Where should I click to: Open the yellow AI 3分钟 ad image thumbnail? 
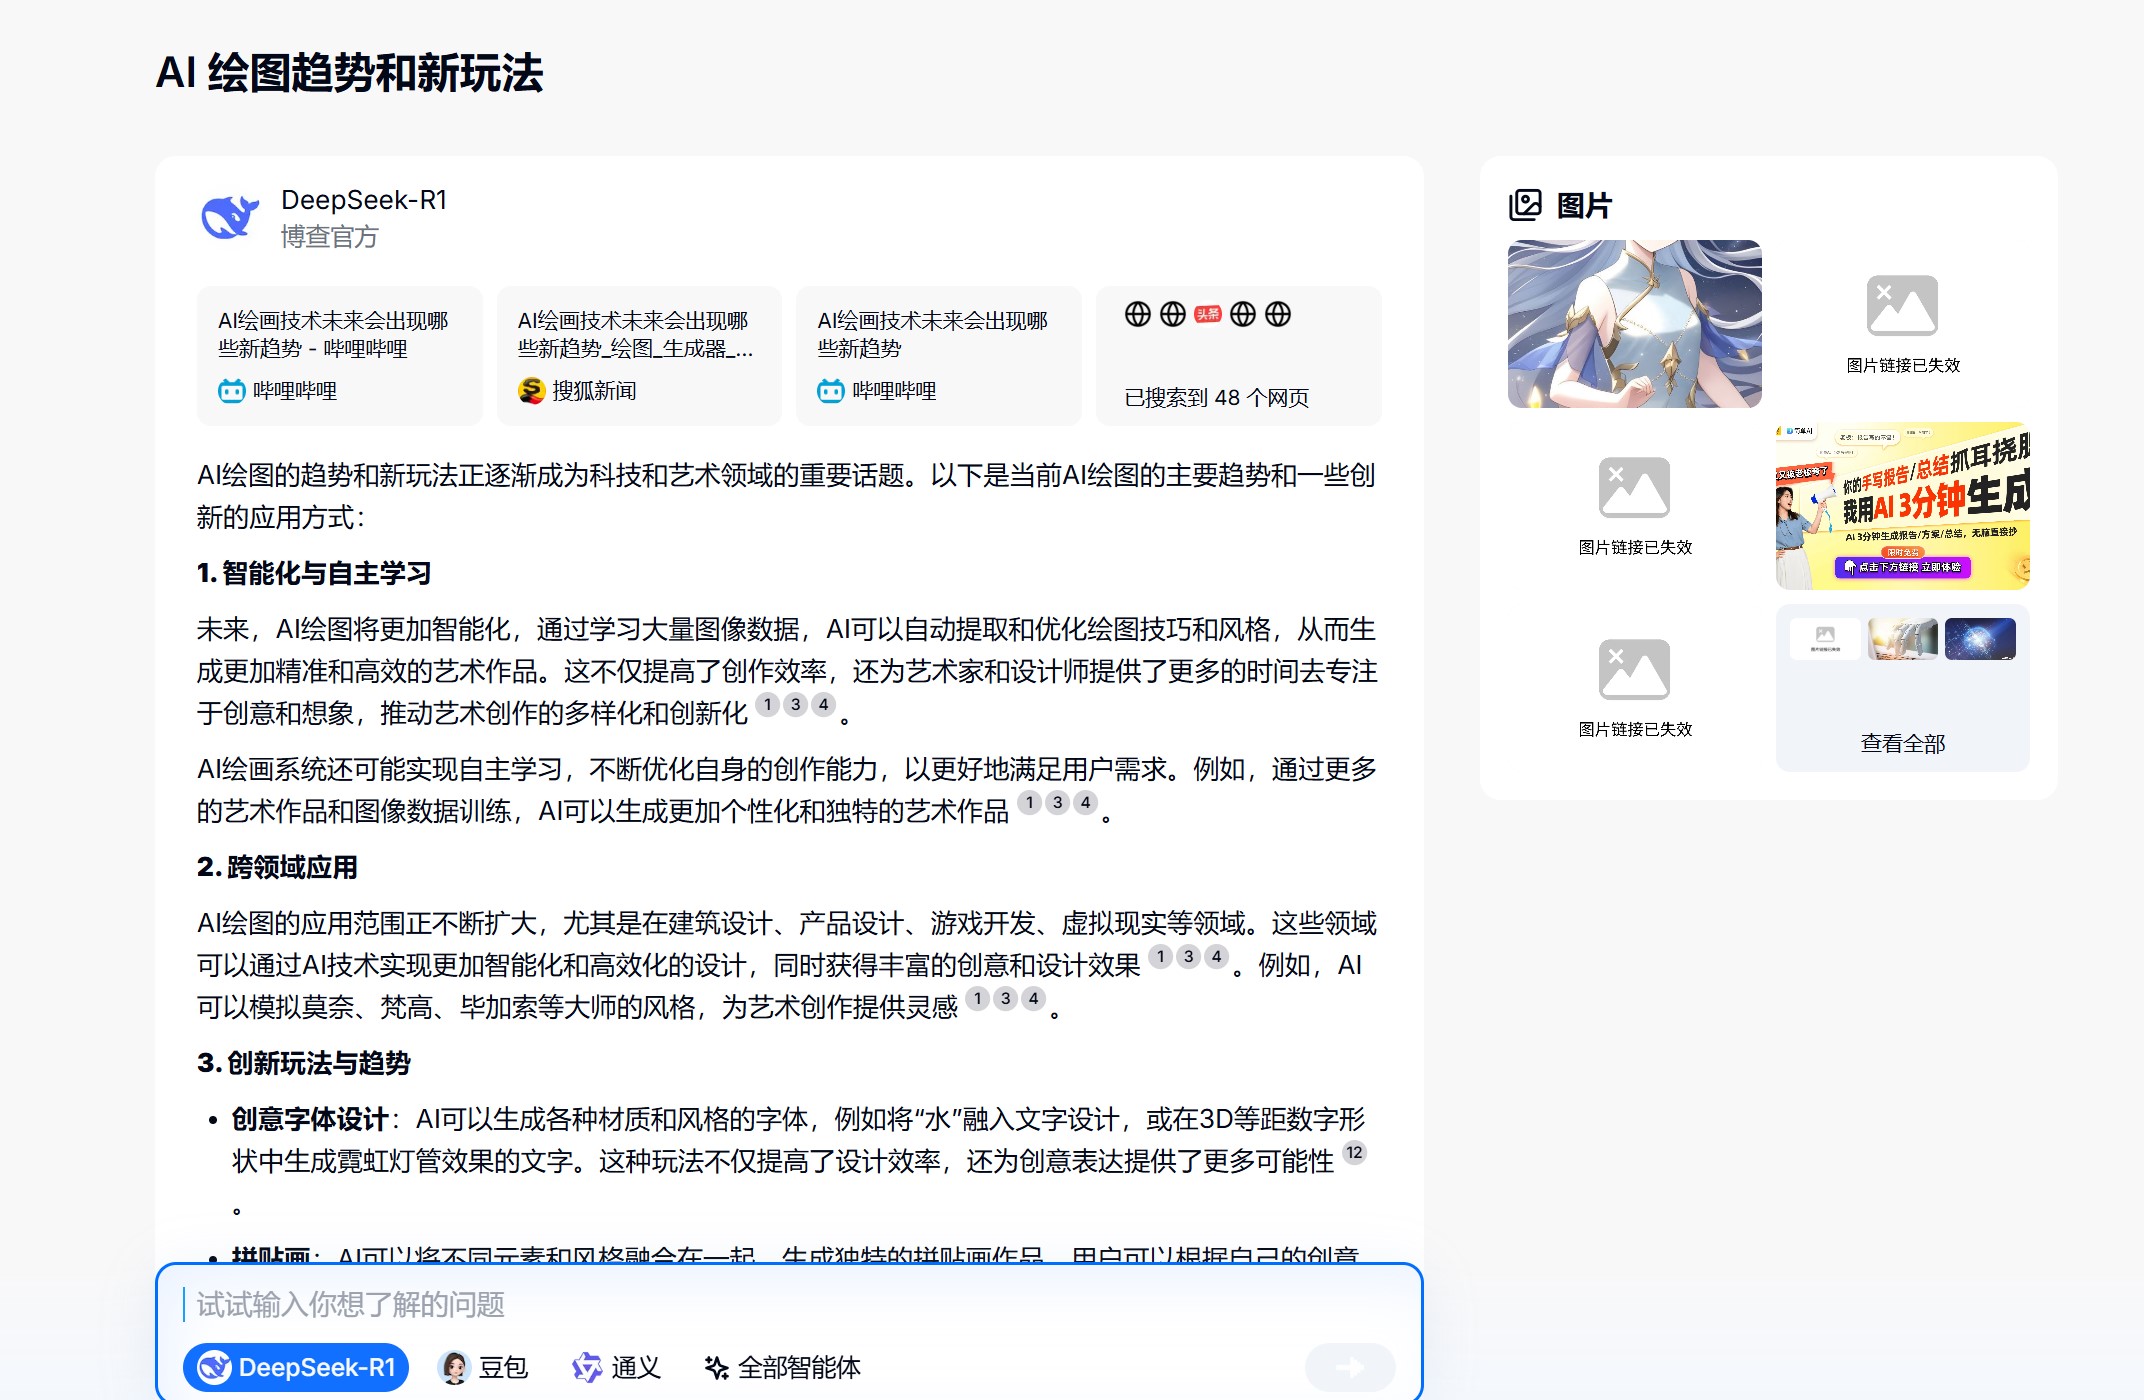(1901, 503)
